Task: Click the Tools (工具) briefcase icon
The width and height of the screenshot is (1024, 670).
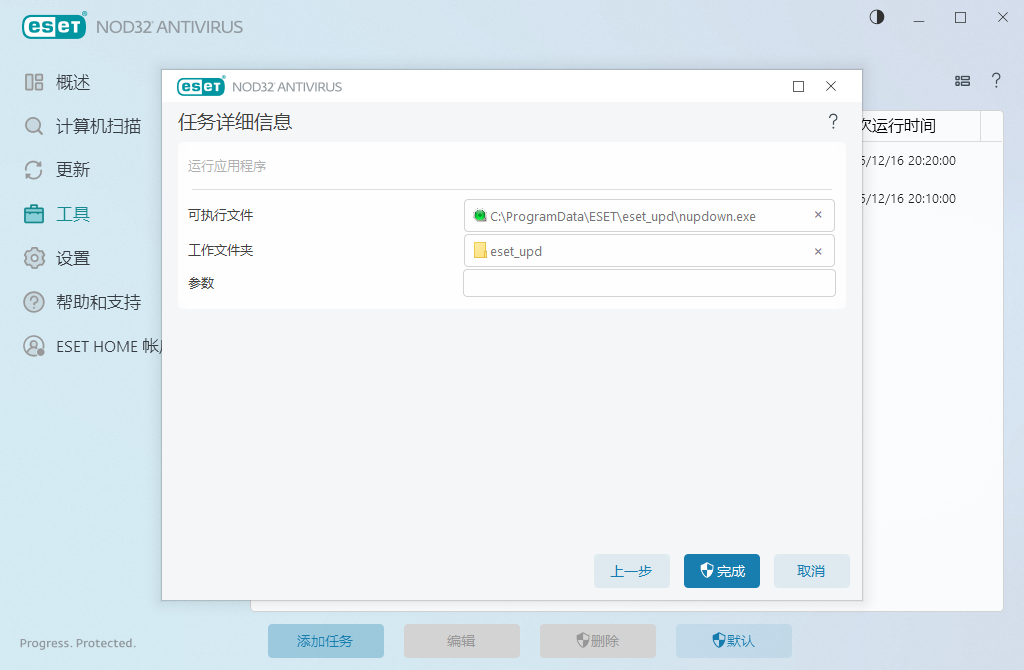Action: coord(34,214)
